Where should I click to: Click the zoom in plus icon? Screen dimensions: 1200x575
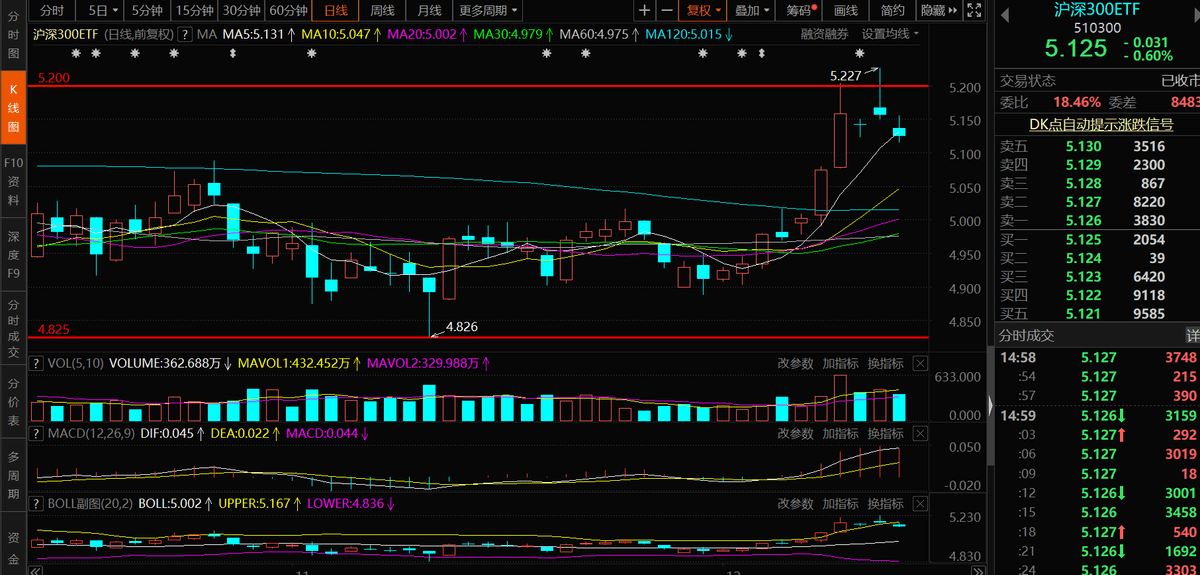(x=645, y=10)
